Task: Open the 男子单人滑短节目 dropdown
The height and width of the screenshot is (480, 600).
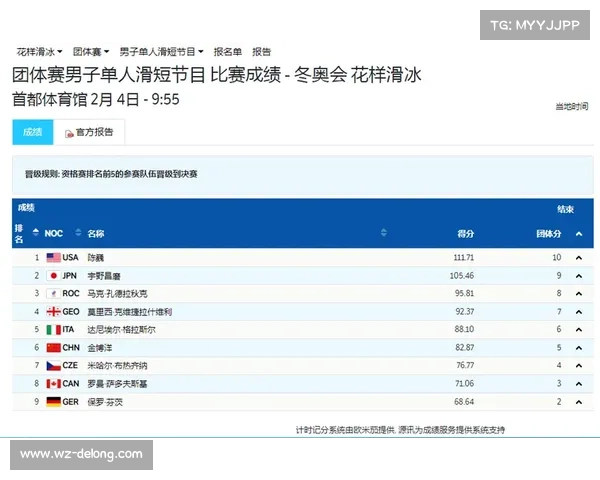Action: click(x=161, y=52)
